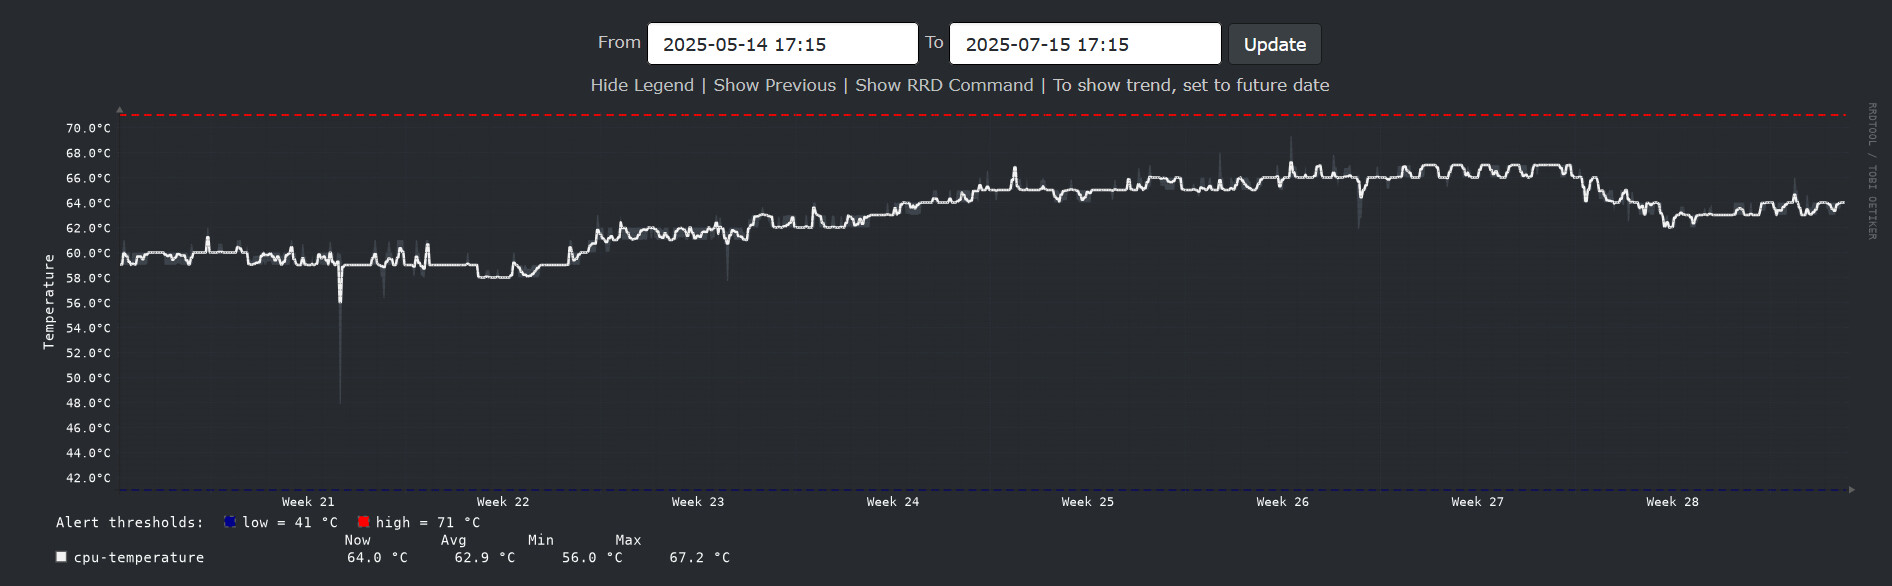Click the Week 28 axis label
Viewport: 1892px width, 586px height.
click(1672, 502)
